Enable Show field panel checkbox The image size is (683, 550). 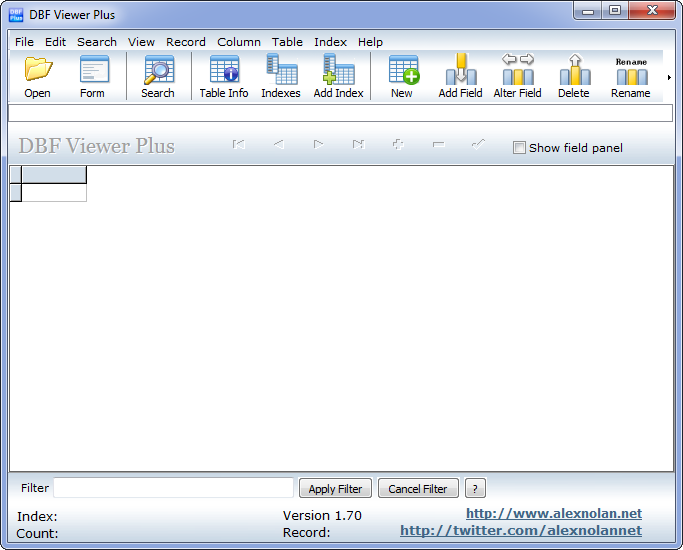[x=519, y=148]
